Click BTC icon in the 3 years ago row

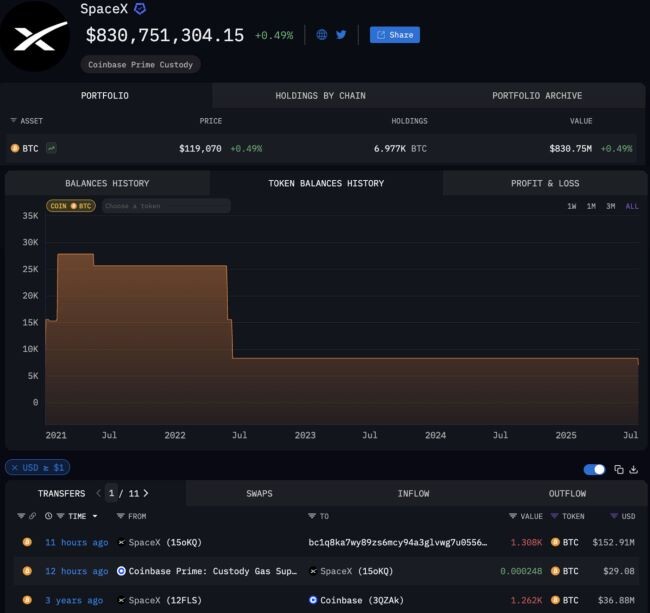pyautogui.click(x=27, y=600)
